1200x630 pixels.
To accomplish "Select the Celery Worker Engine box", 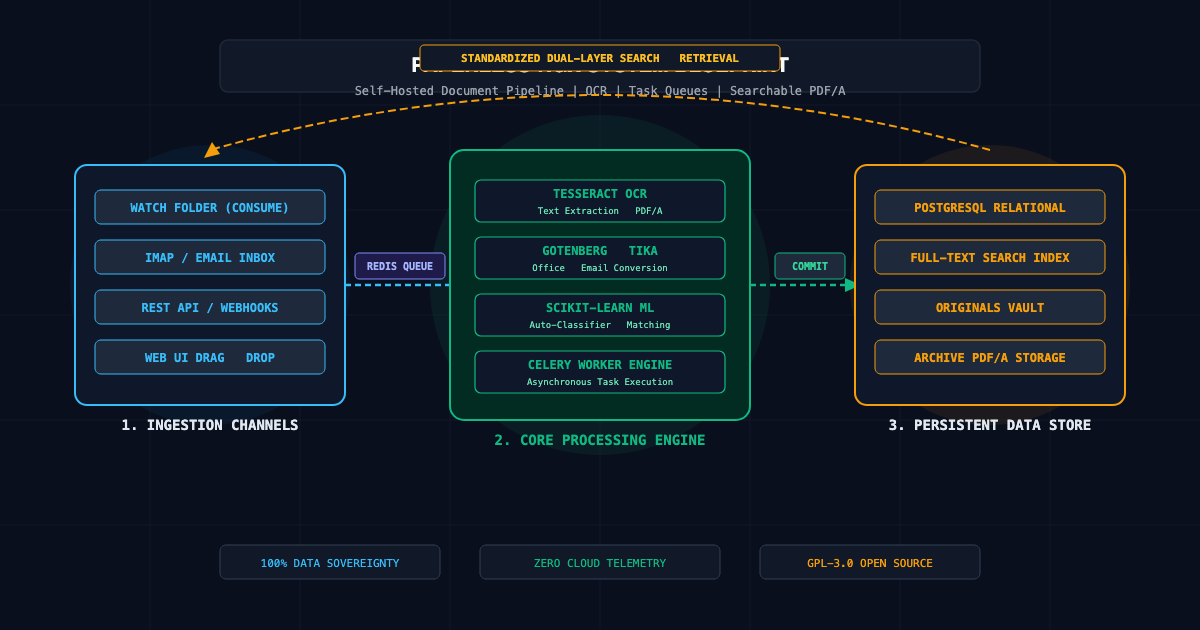I will tap(600, 372).
